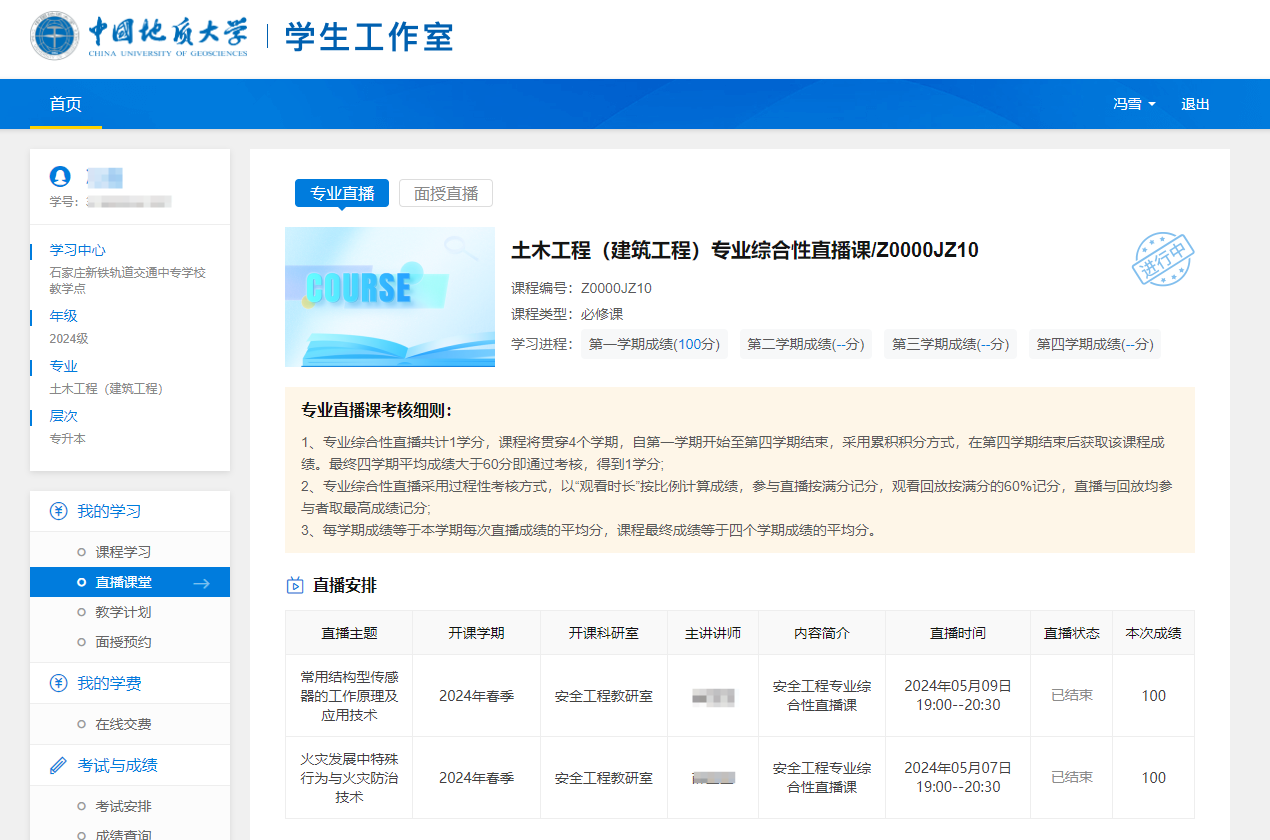Go to 首页 in the navigation bar

[x=66, y=104]
